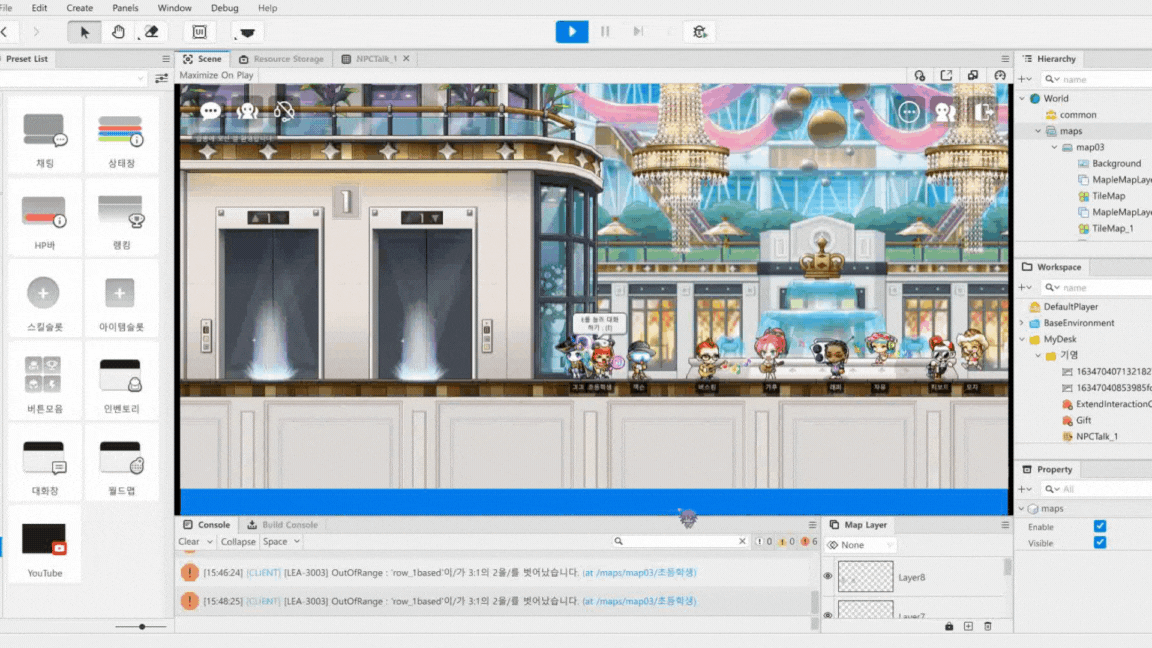Collapse the maps node in Hierarchy
The image size is (1152, 648).
[1038, 131]
